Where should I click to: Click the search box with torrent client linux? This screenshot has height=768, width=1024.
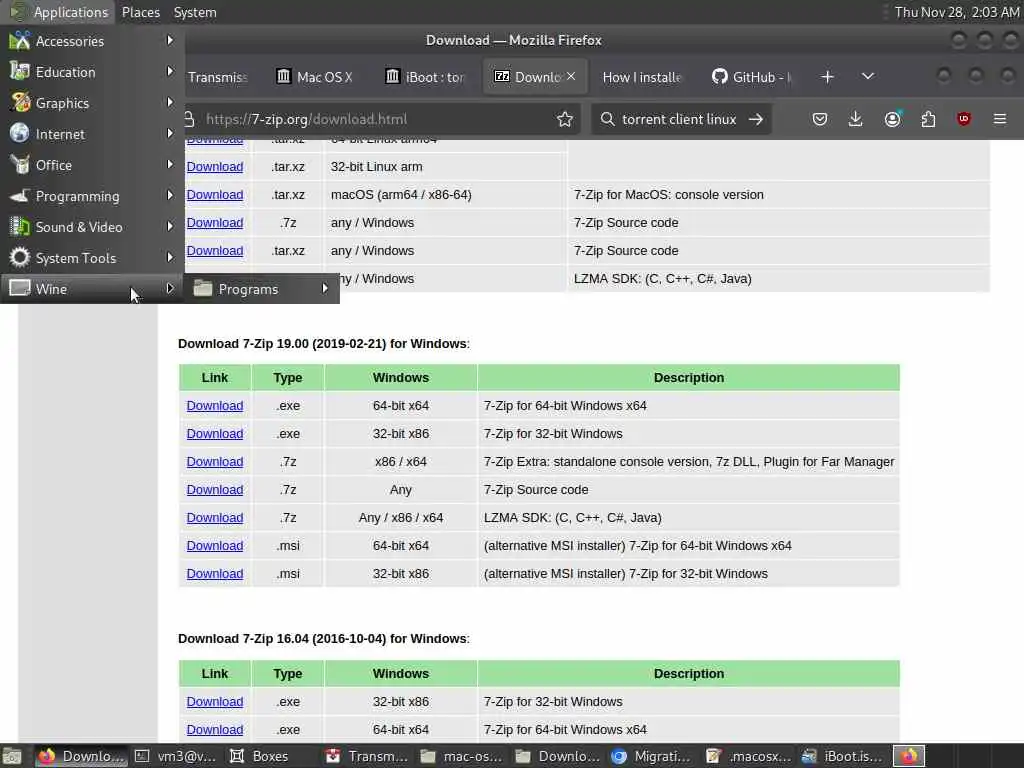679,119
